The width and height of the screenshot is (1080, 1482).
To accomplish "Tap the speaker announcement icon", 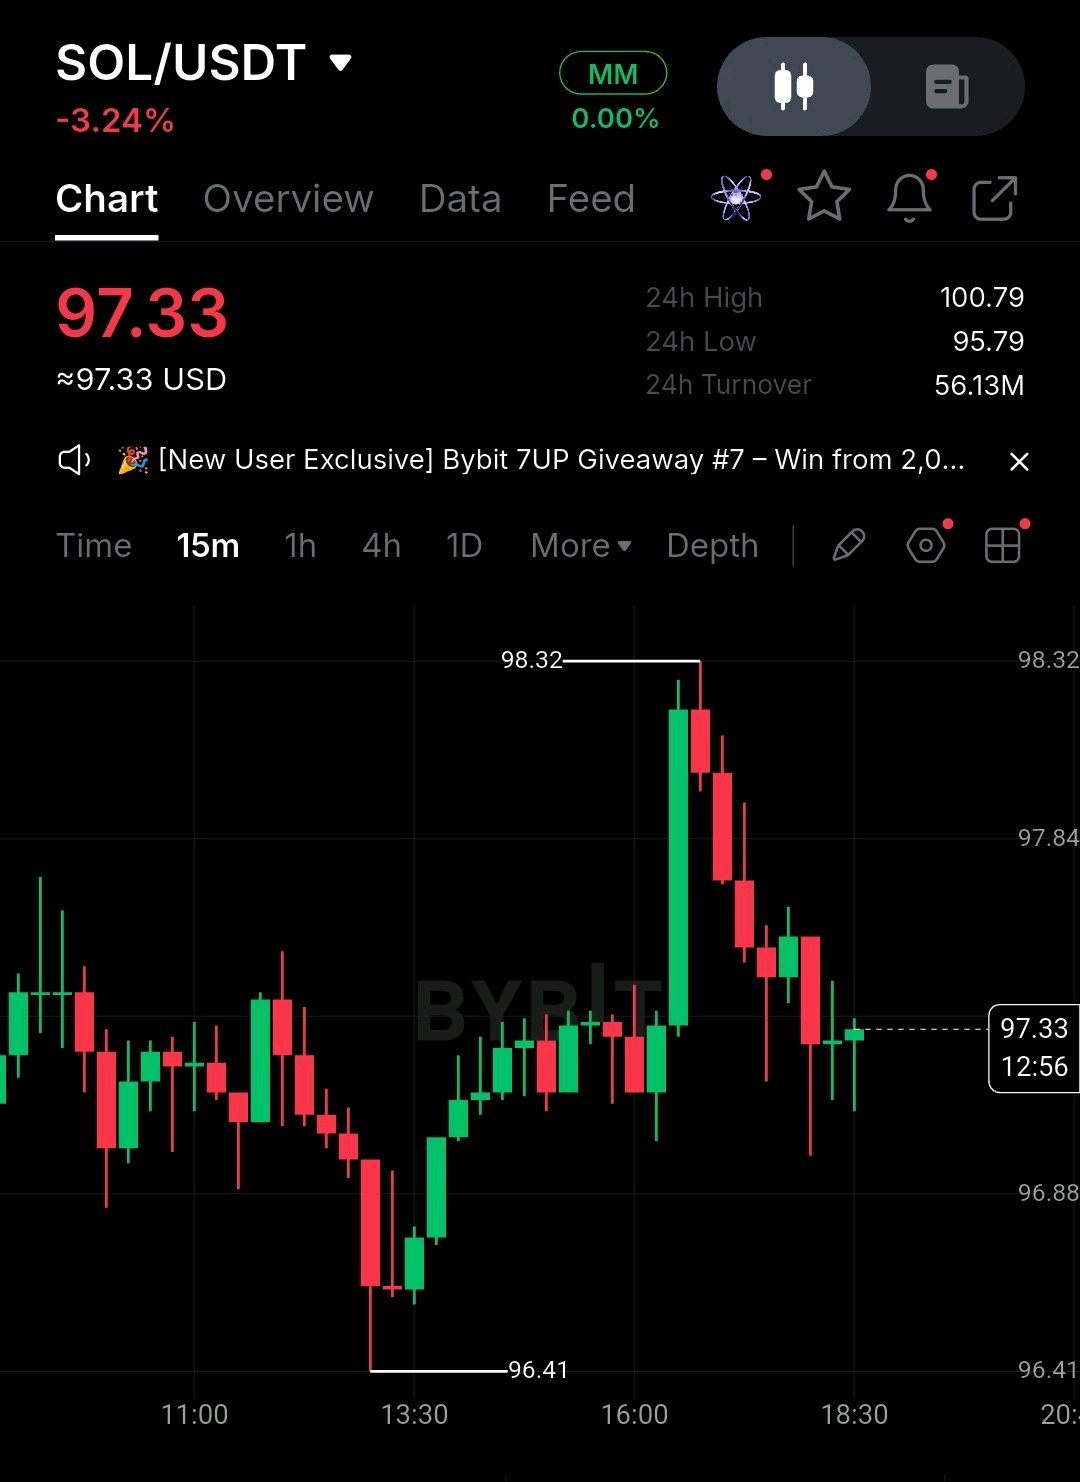I will (x=74, y=460).
